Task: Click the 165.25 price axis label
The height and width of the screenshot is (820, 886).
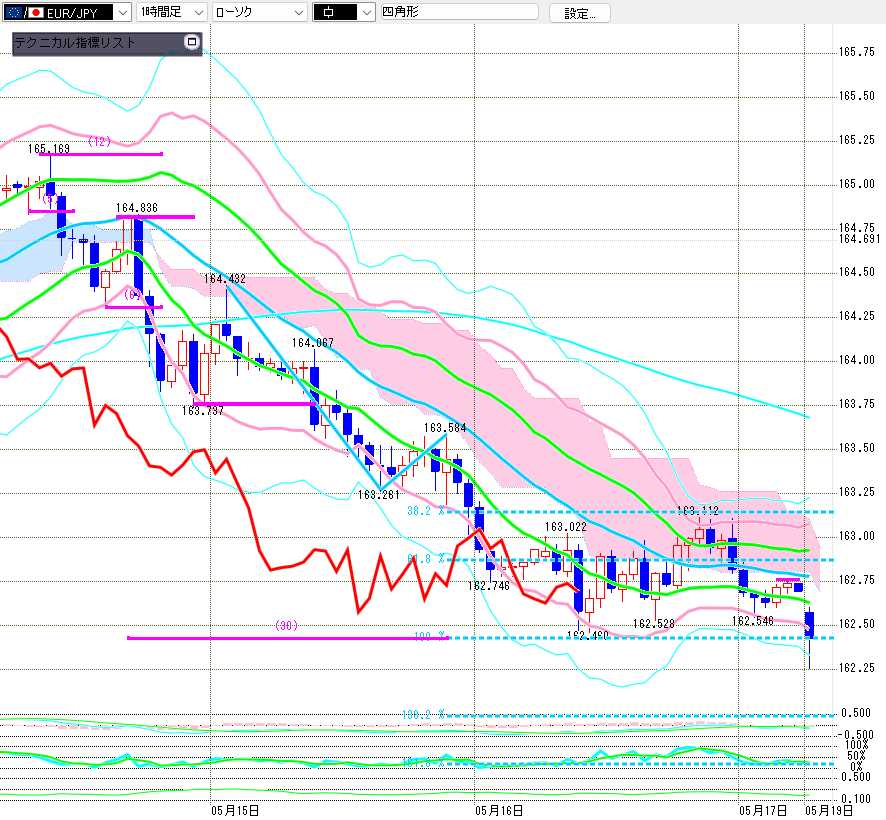Action: pos(856,140)
